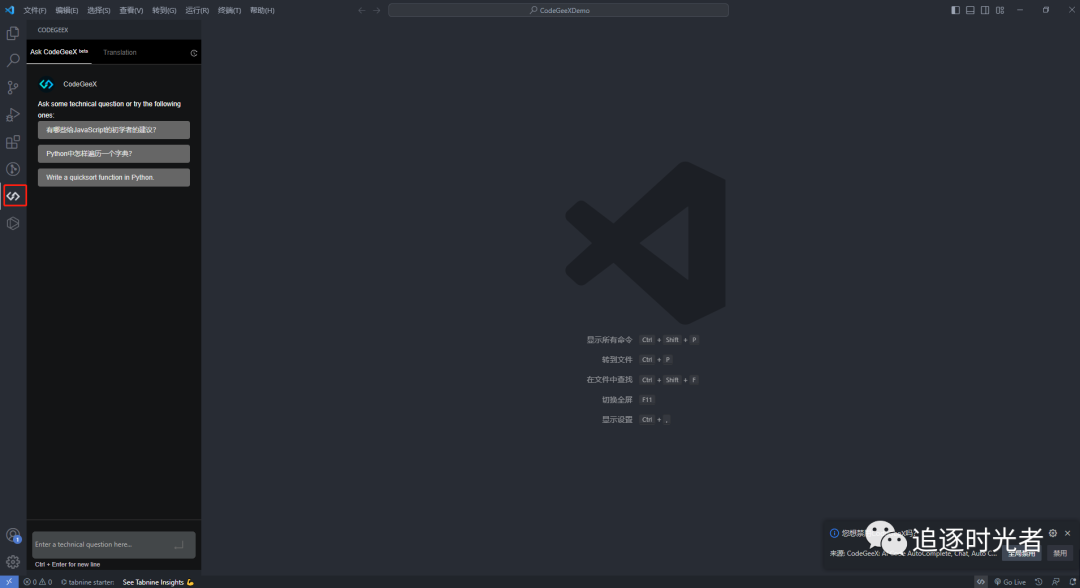
Task: Open the Git Graph activity bar icon
Action: pyautogui.click(x=12, y=169)
